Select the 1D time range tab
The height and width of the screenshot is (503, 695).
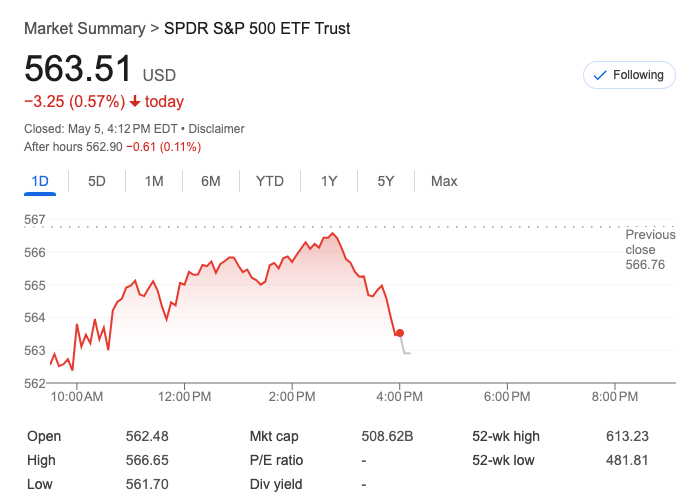tap(40, 181)
